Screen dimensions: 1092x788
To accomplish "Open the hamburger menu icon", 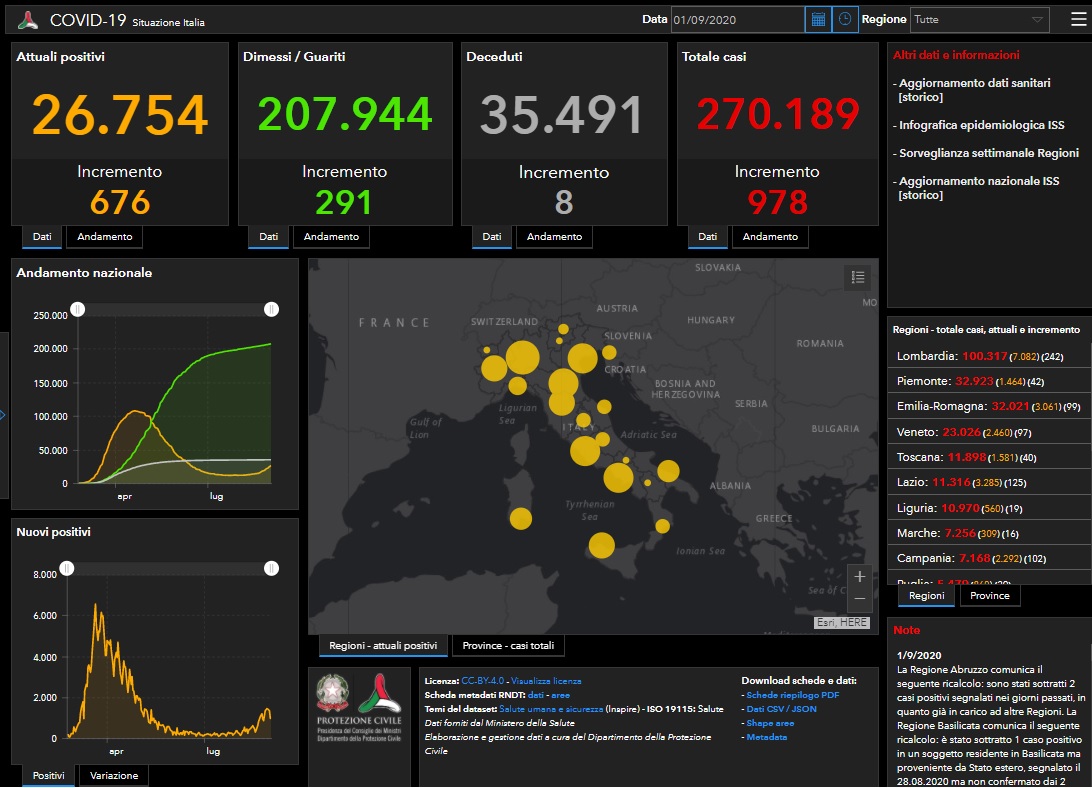I will pos(1077,19).
